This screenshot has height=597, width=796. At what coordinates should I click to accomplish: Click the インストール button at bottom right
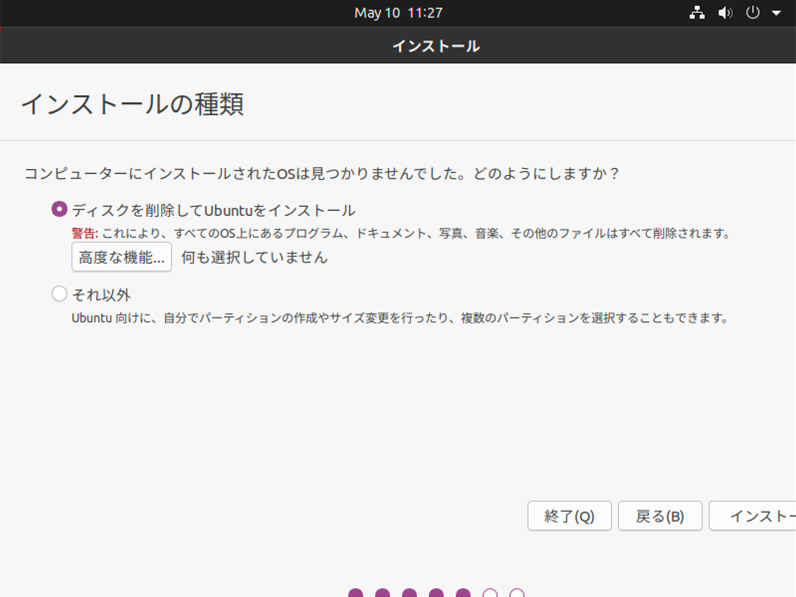[755, 516]
